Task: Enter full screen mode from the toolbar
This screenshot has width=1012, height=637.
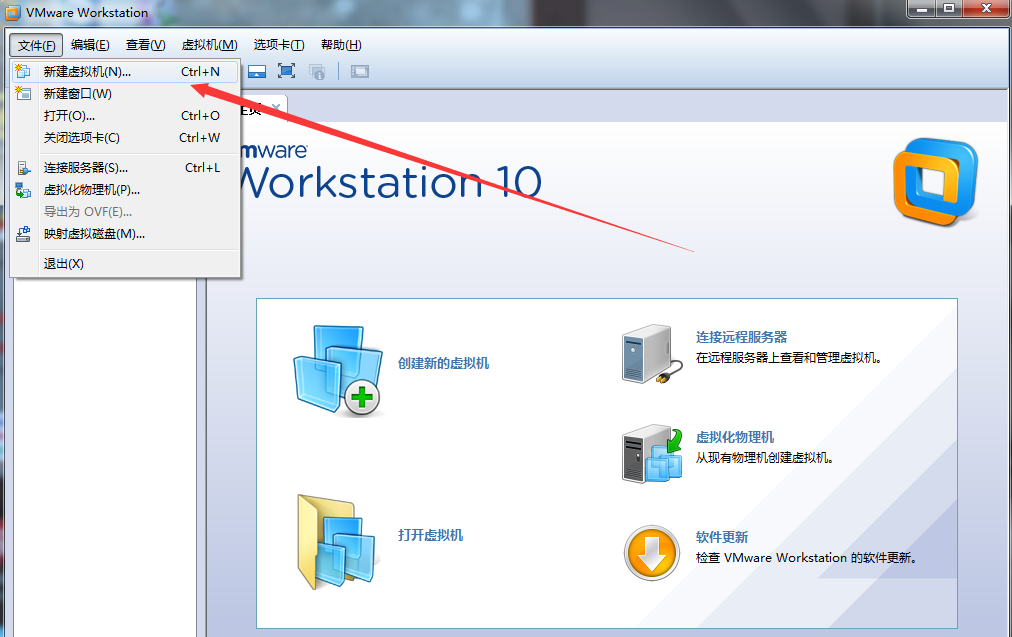Action: point(286,71)
